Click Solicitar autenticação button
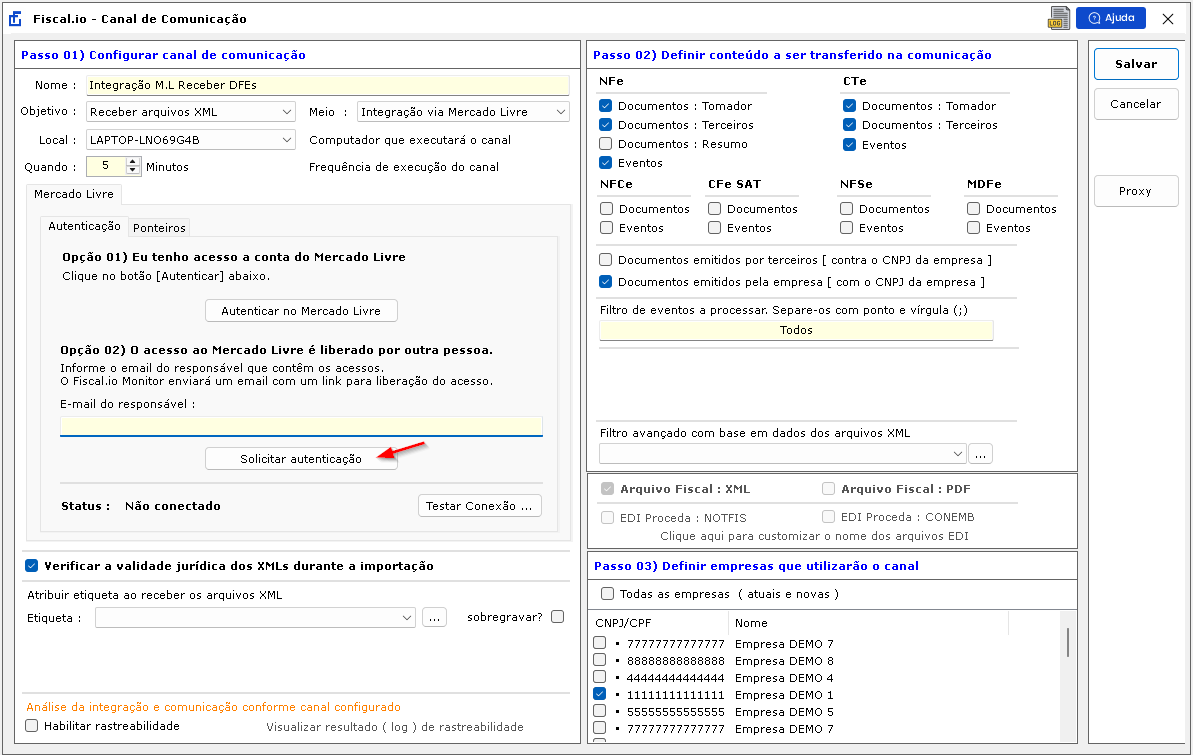 [x=301, y=459]
